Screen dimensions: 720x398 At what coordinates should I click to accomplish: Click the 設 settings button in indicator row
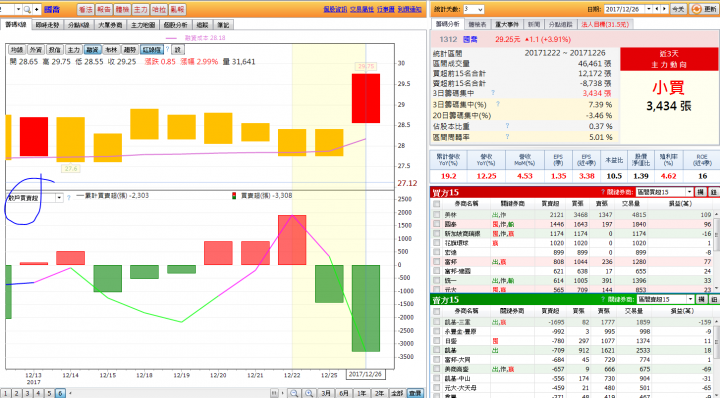(x=178, y=50)
